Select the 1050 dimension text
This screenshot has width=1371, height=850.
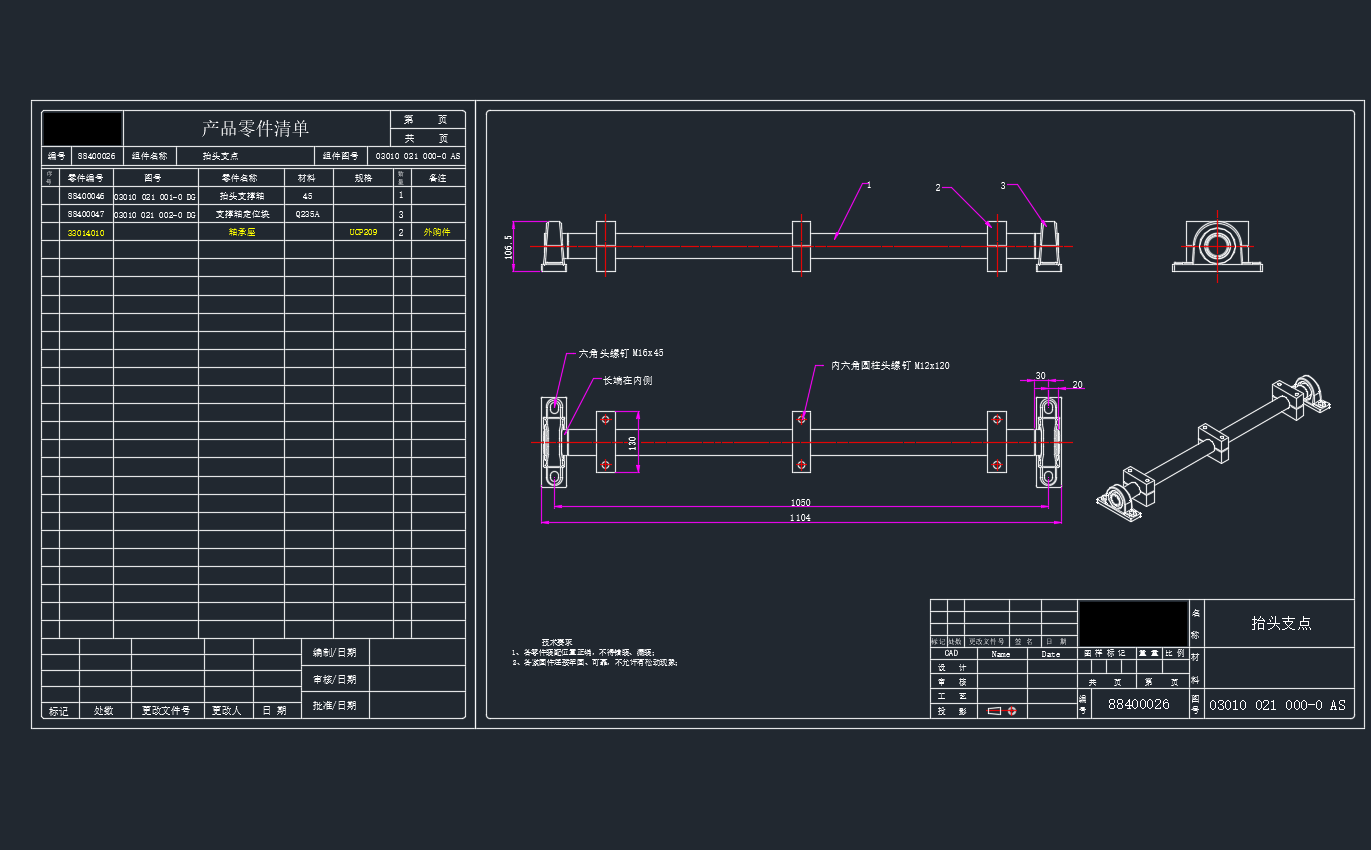800,502
